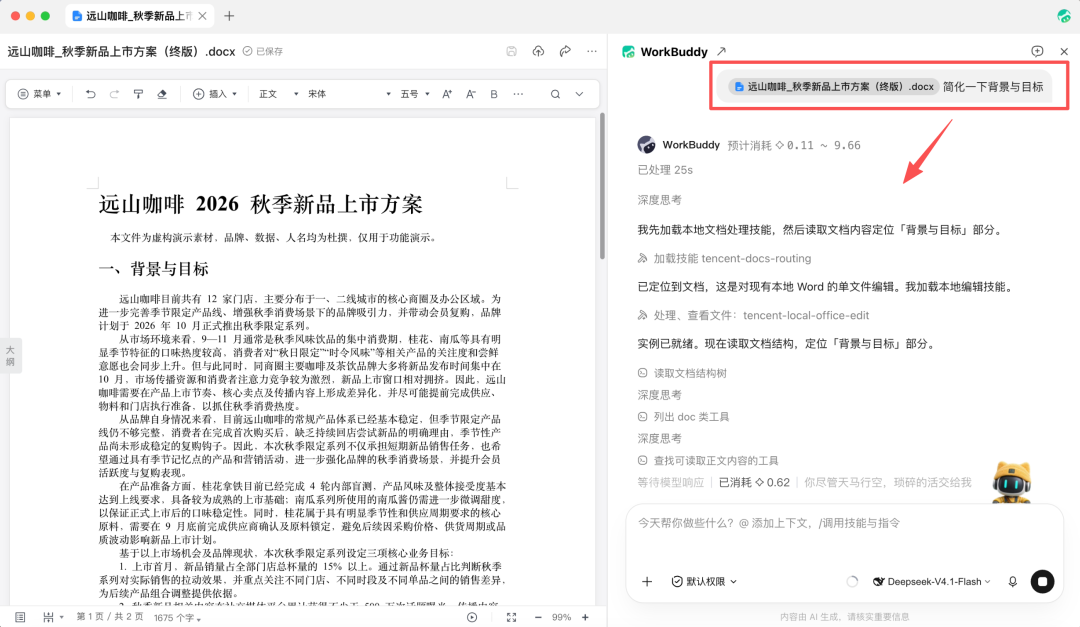Toggle fullscreen mode in status bar
Viewport: 1080px width, 627px height.
click(x=511, y=617)
